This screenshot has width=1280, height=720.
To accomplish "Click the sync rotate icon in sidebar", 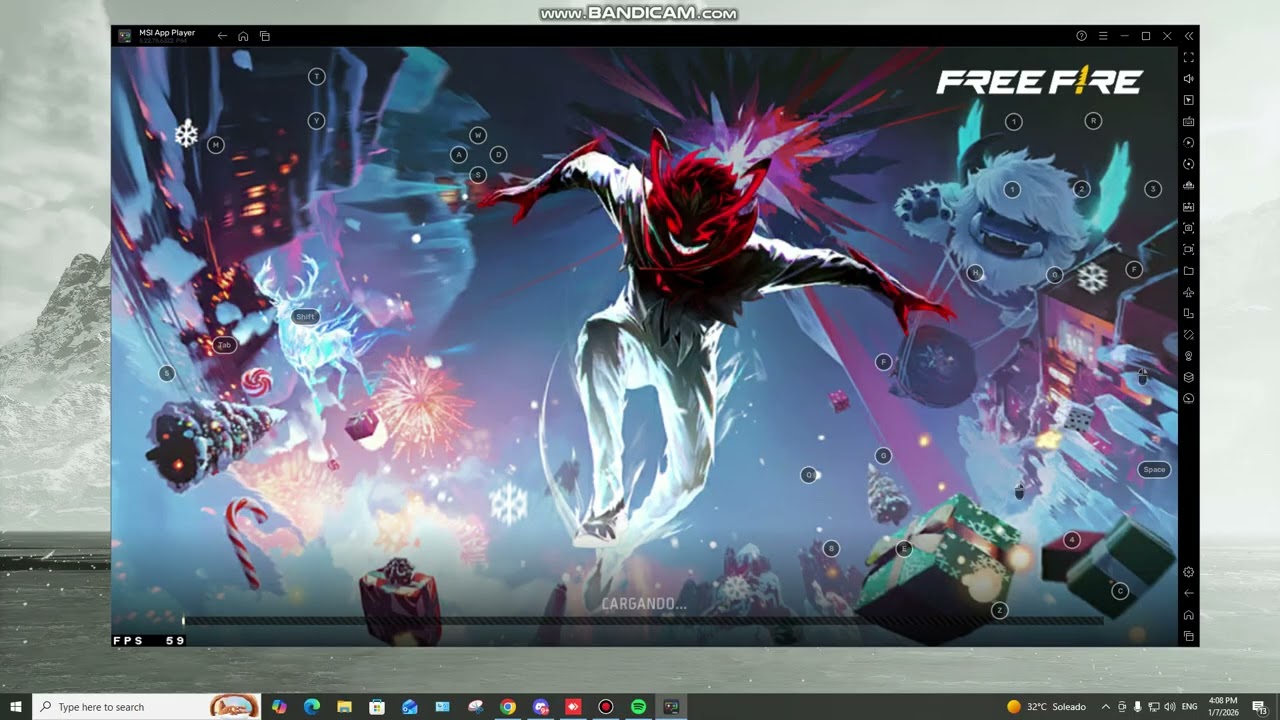I will point(1189,164).
